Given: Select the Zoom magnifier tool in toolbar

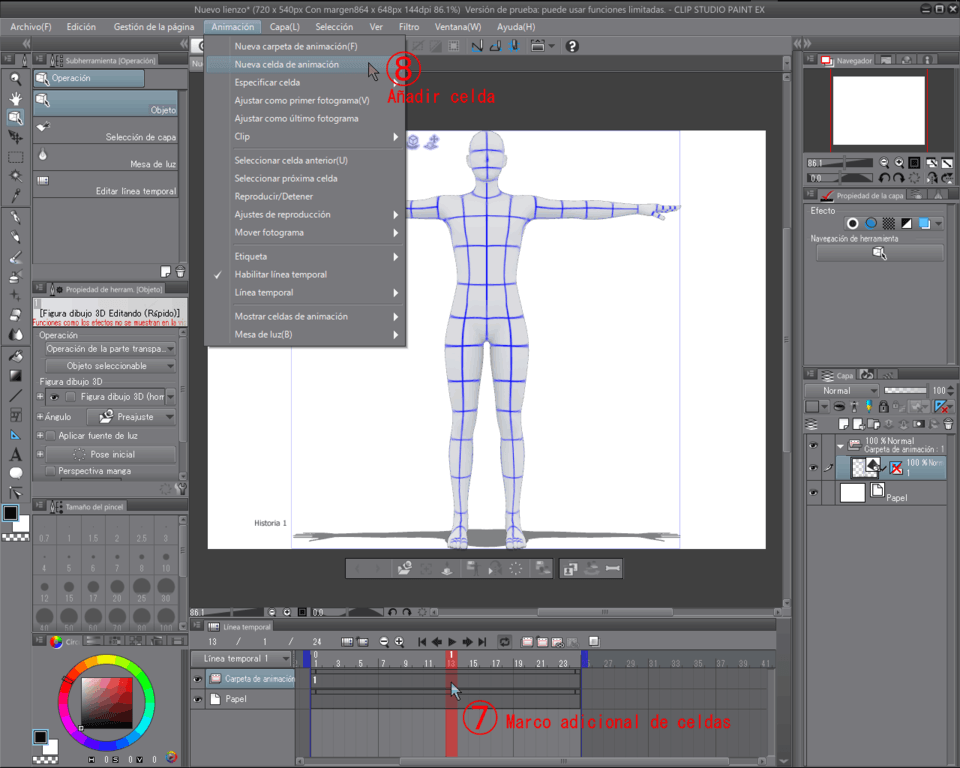Looking at the screenshot, I should click(x=16, y=78).
